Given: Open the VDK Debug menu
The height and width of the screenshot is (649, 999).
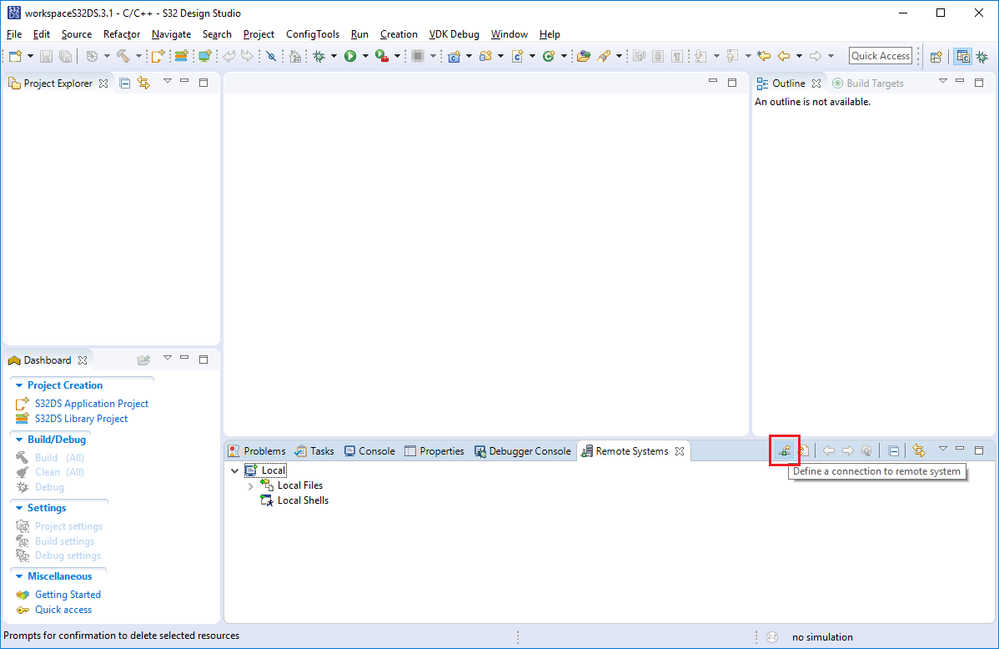Looking at the screenshot, I should pos(454,34).
